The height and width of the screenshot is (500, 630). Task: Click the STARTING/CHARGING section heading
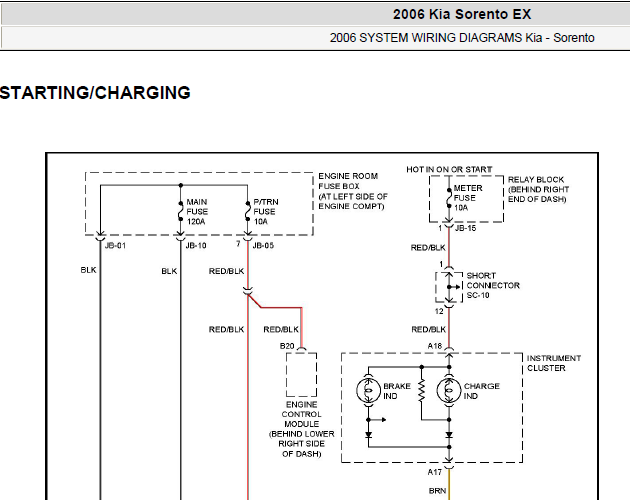coord(95,93)
